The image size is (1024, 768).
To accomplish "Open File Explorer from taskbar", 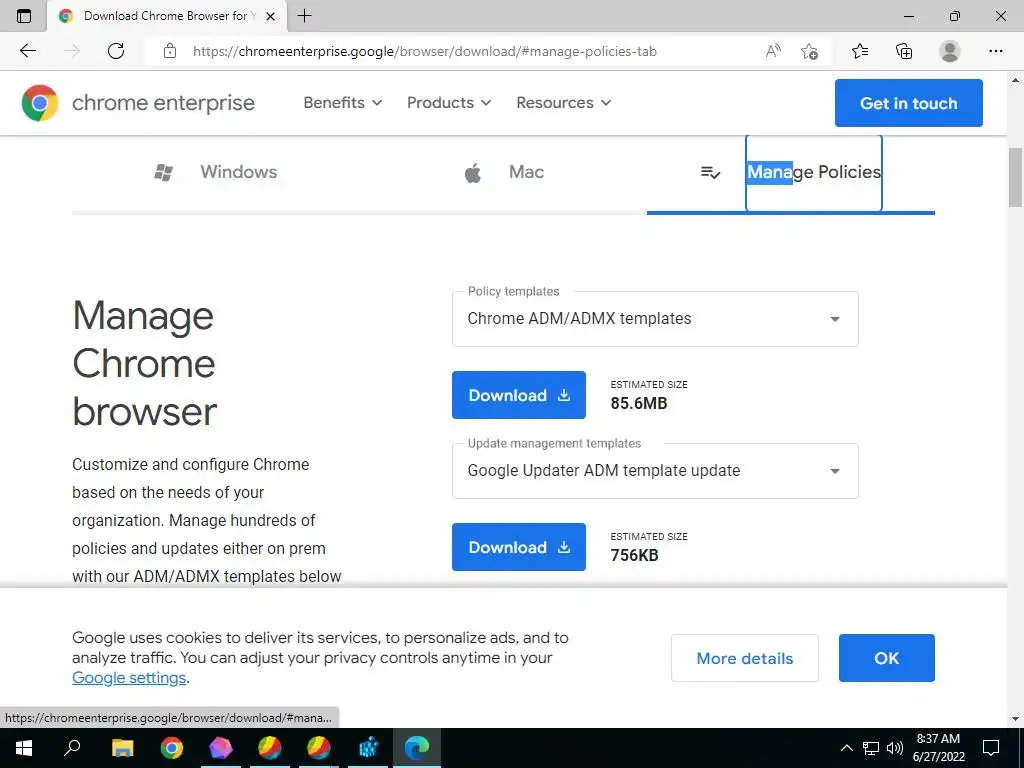I will coord(122,748).
